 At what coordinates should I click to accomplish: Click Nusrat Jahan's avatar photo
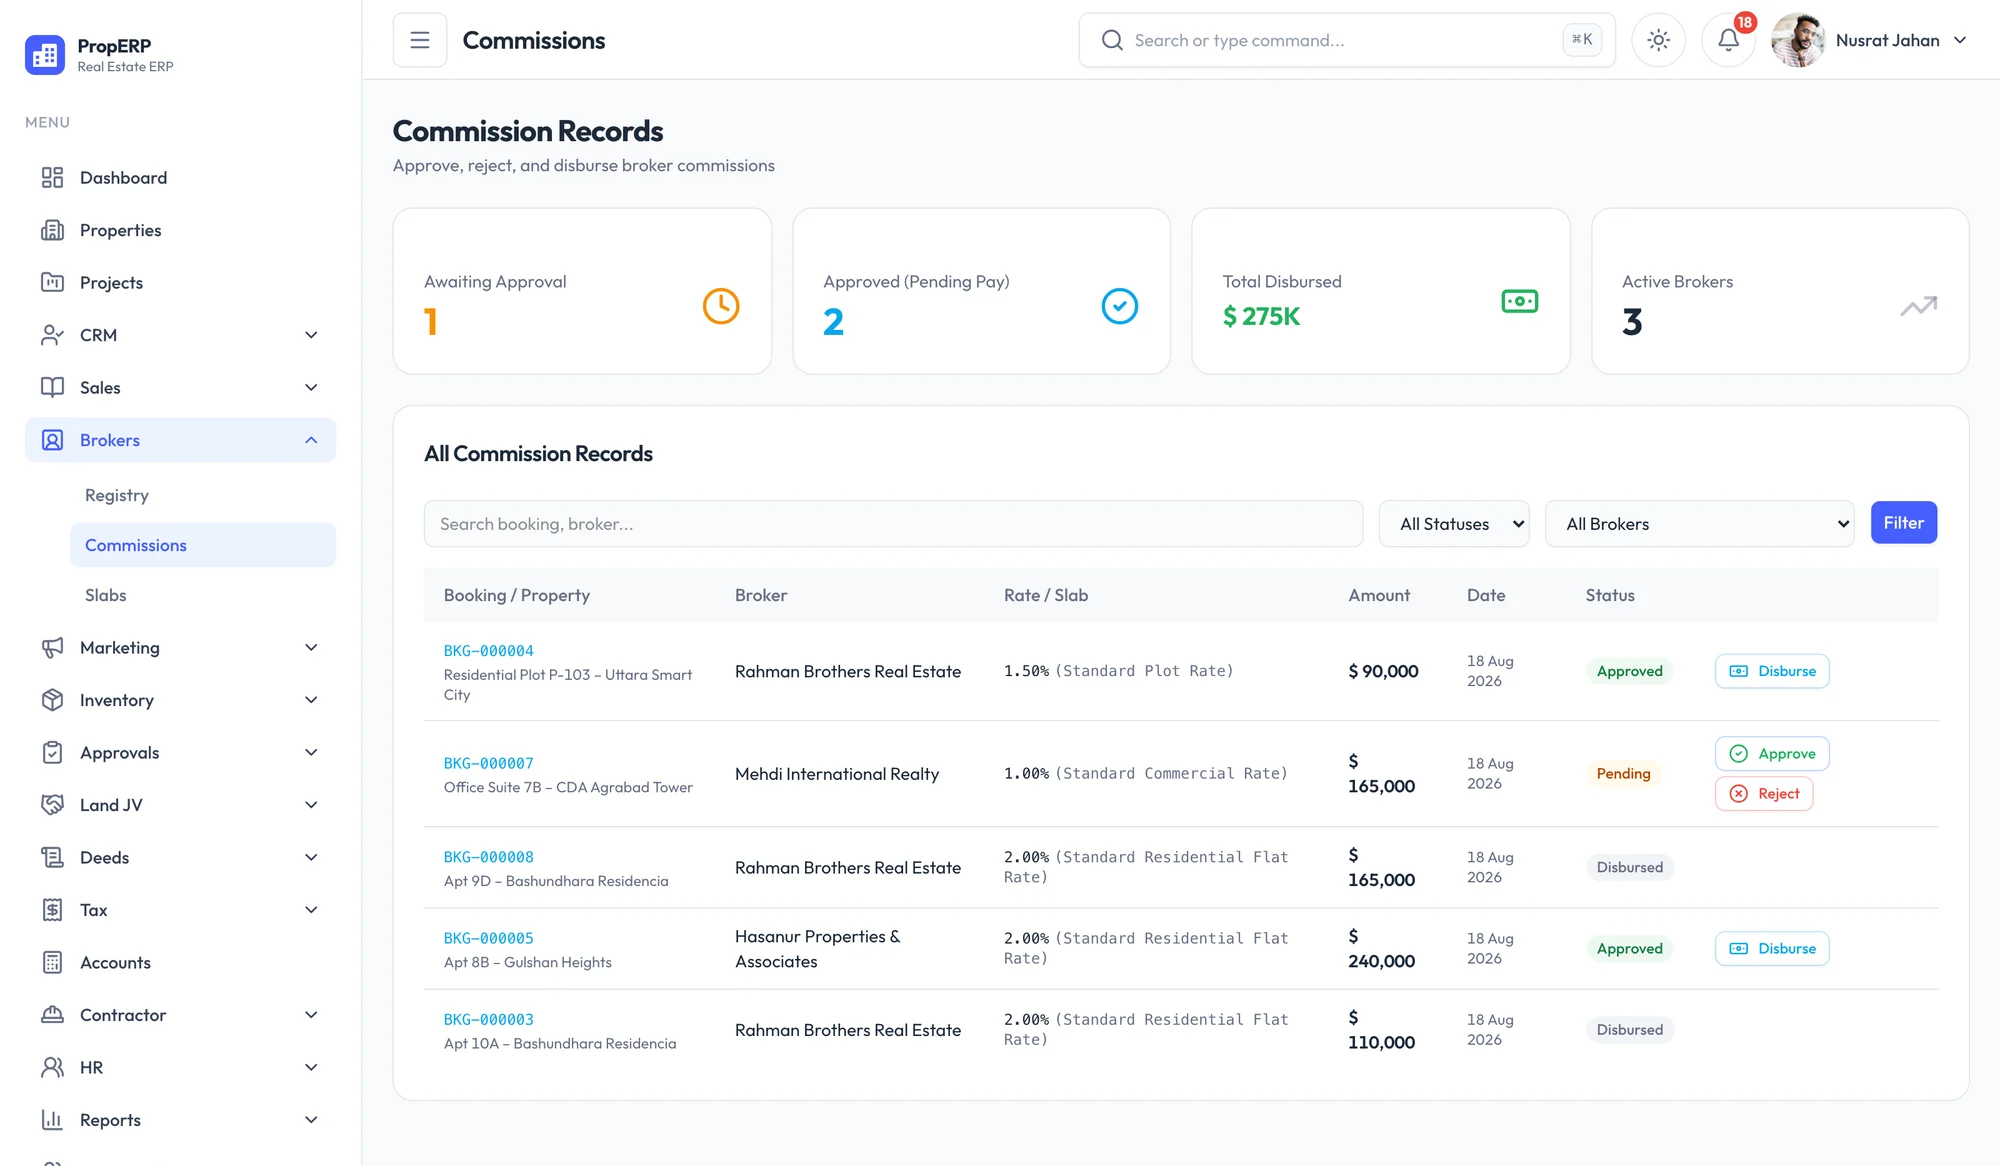point(1798,40)
